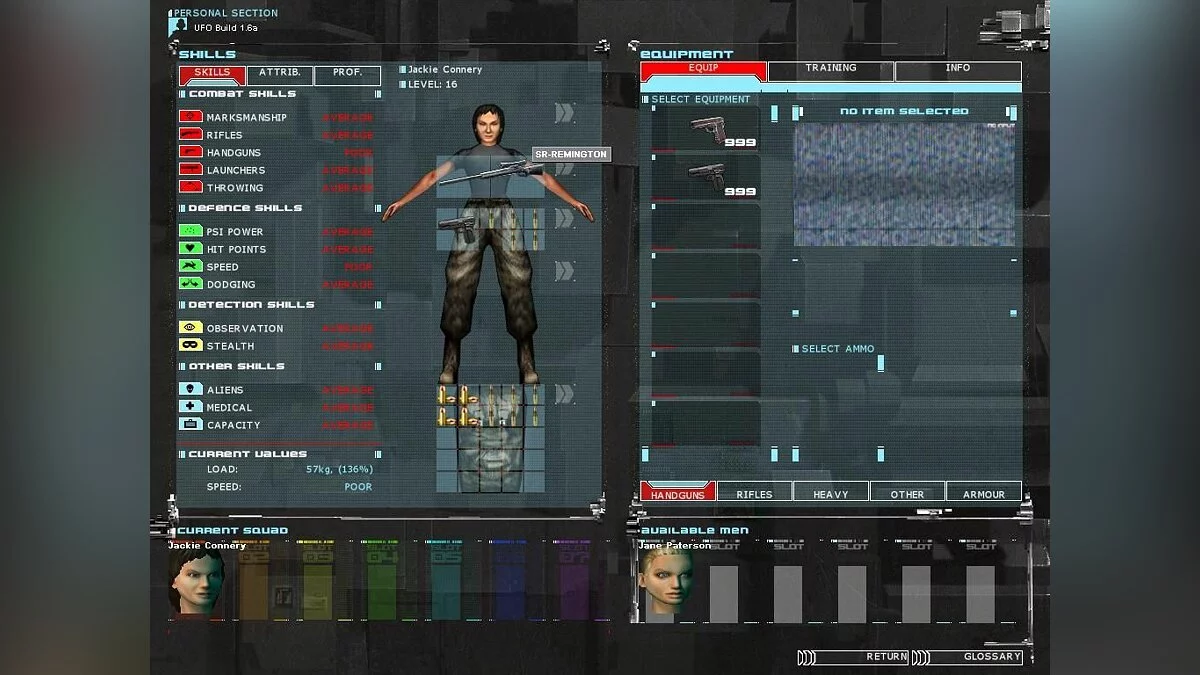Click the arrow beside the SR-Remington slot
The image size is (1200, 675).
[566, 169]
